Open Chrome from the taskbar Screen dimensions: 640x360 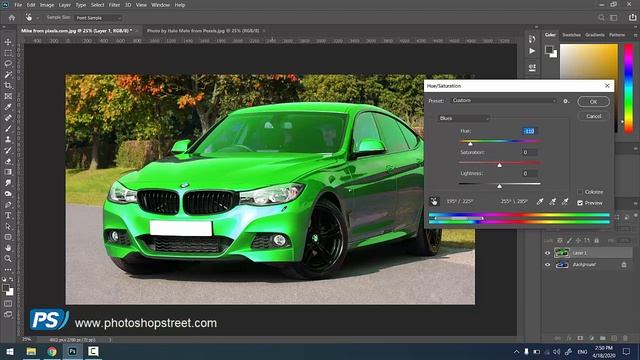click(x=52, y=351)
